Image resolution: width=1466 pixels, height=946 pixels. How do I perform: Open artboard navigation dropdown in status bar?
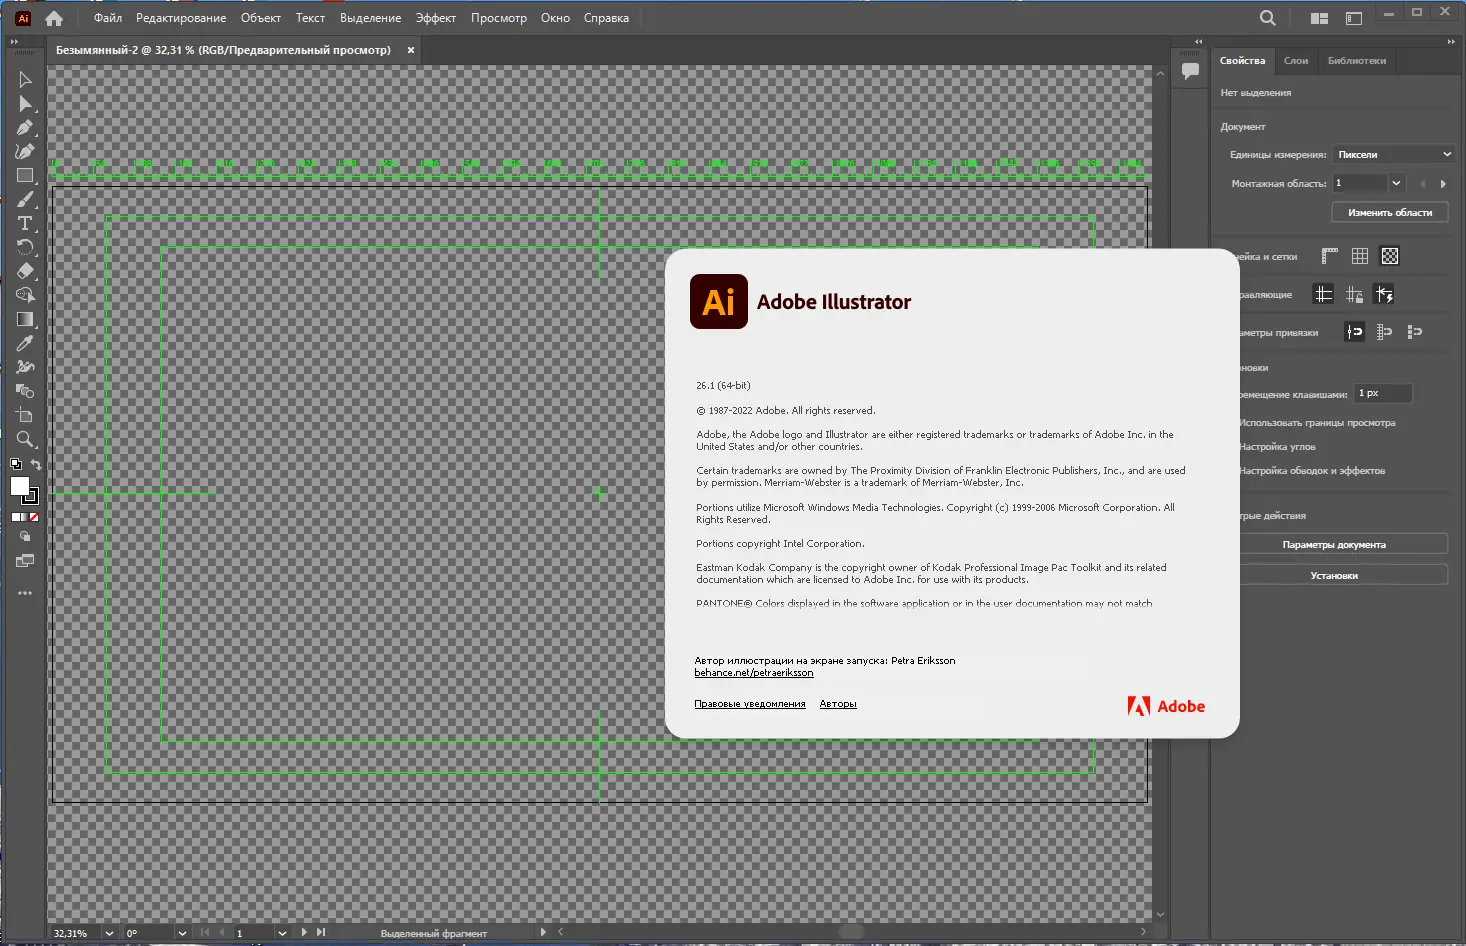tap(282, 933)
